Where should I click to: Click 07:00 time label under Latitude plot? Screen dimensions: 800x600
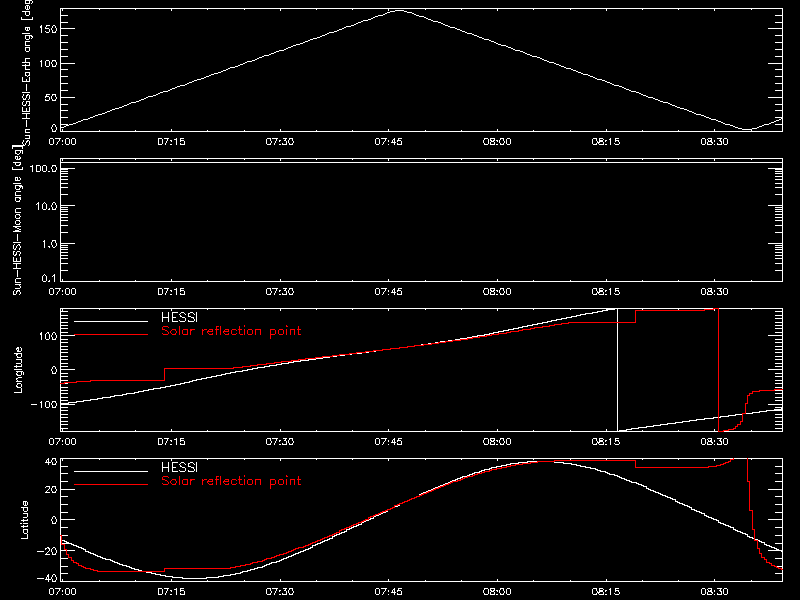pos(62,591)
